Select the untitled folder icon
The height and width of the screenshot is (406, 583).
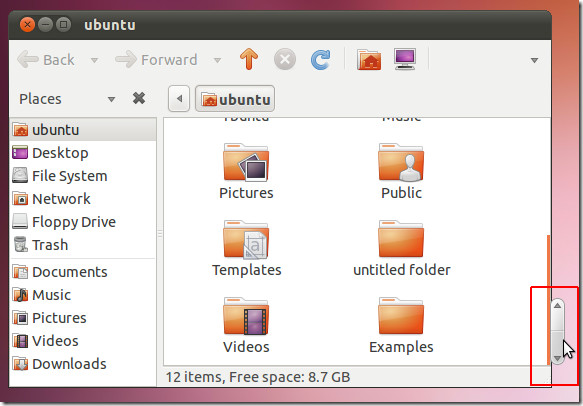(x=401, y=239)
